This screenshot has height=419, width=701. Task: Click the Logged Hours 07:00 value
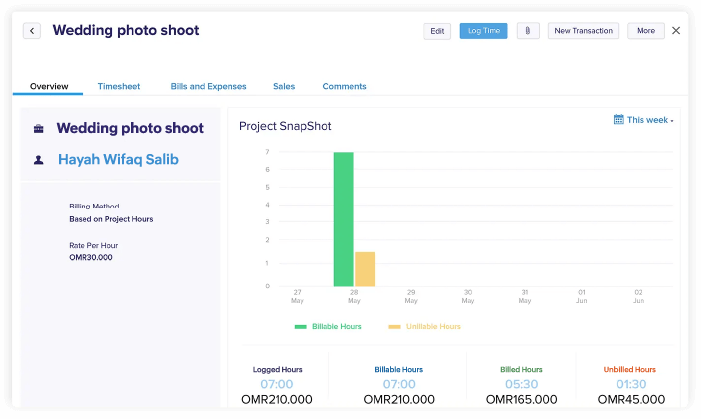click(277, 384)
